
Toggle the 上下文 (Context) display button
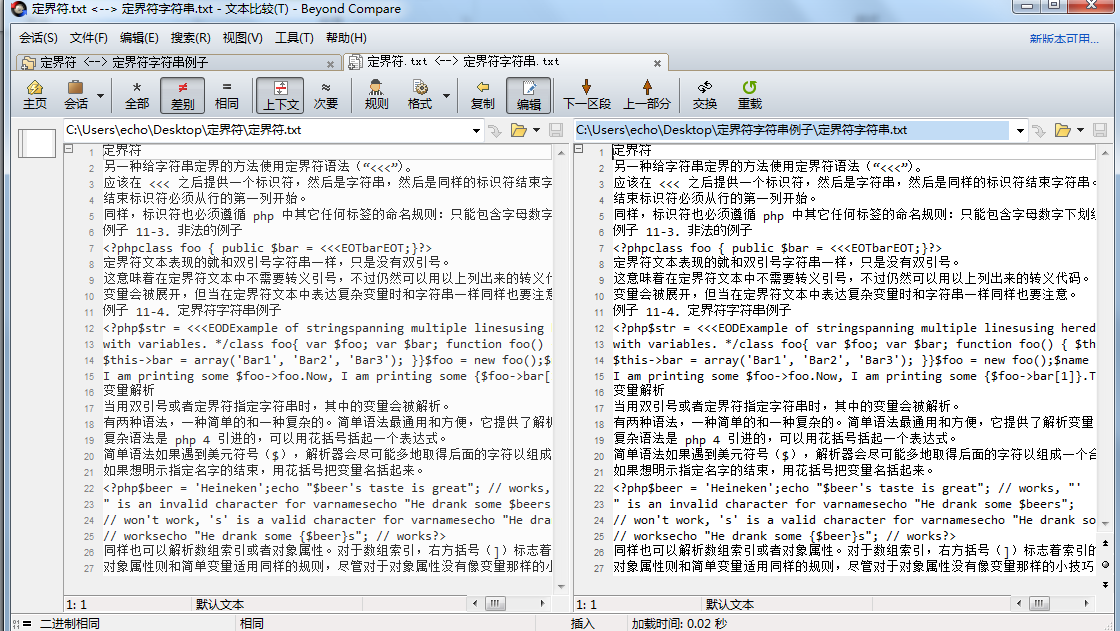(280, 94)
